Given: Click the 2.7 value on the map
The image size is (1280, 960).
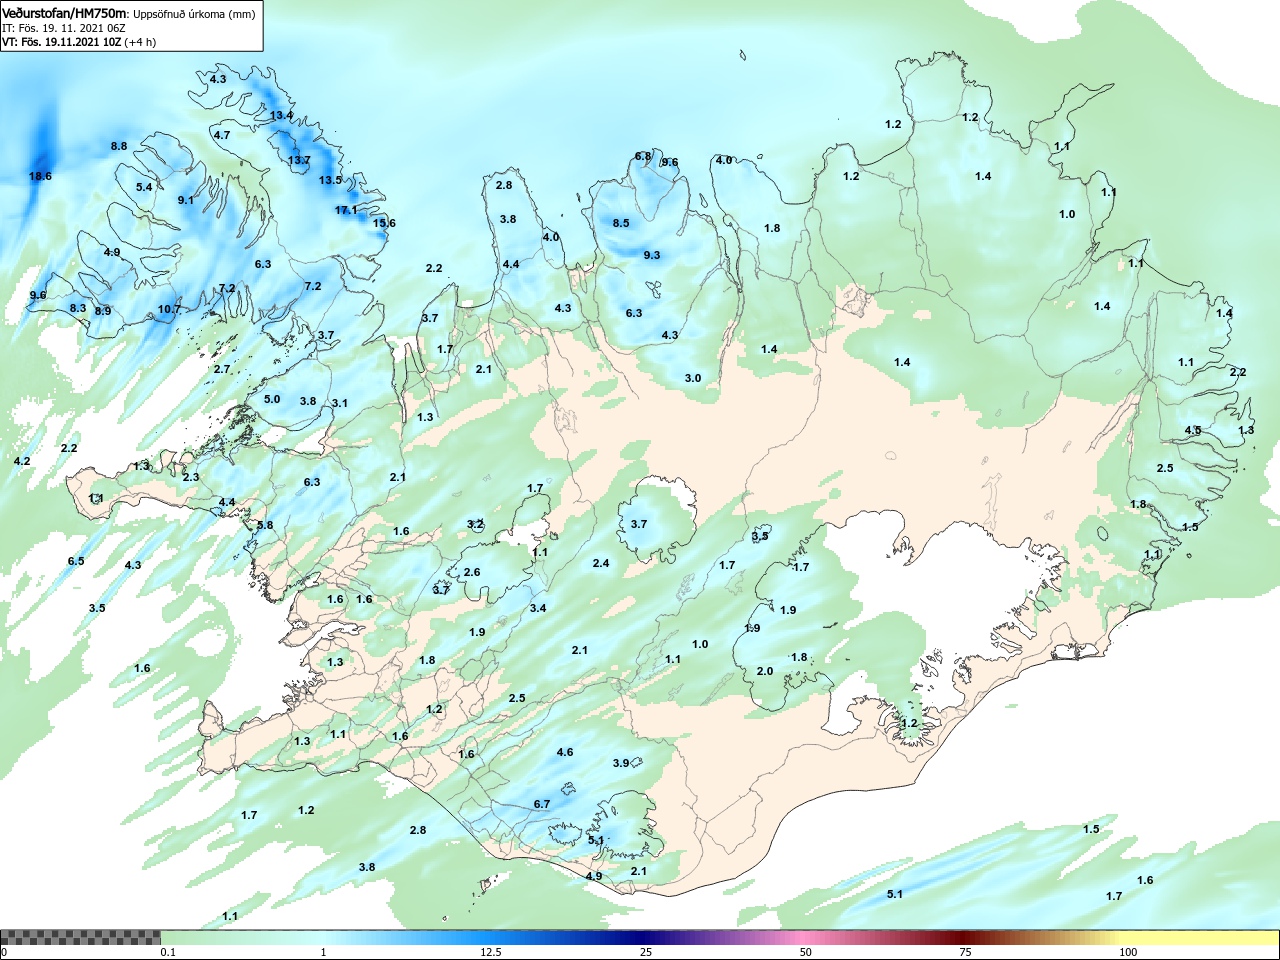Looking at the screenshot, I should 222,369.
